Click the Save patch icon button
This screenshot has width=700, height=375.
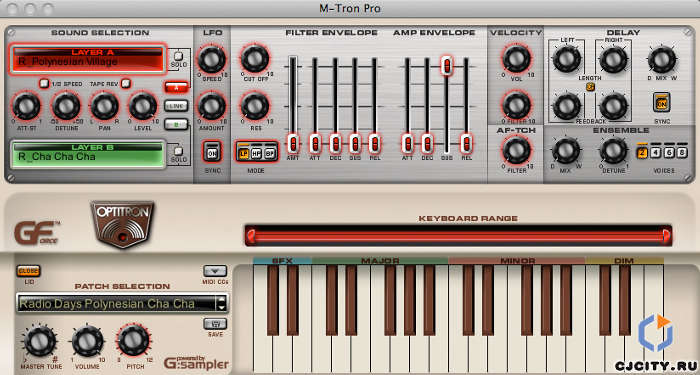pos(215,324)
